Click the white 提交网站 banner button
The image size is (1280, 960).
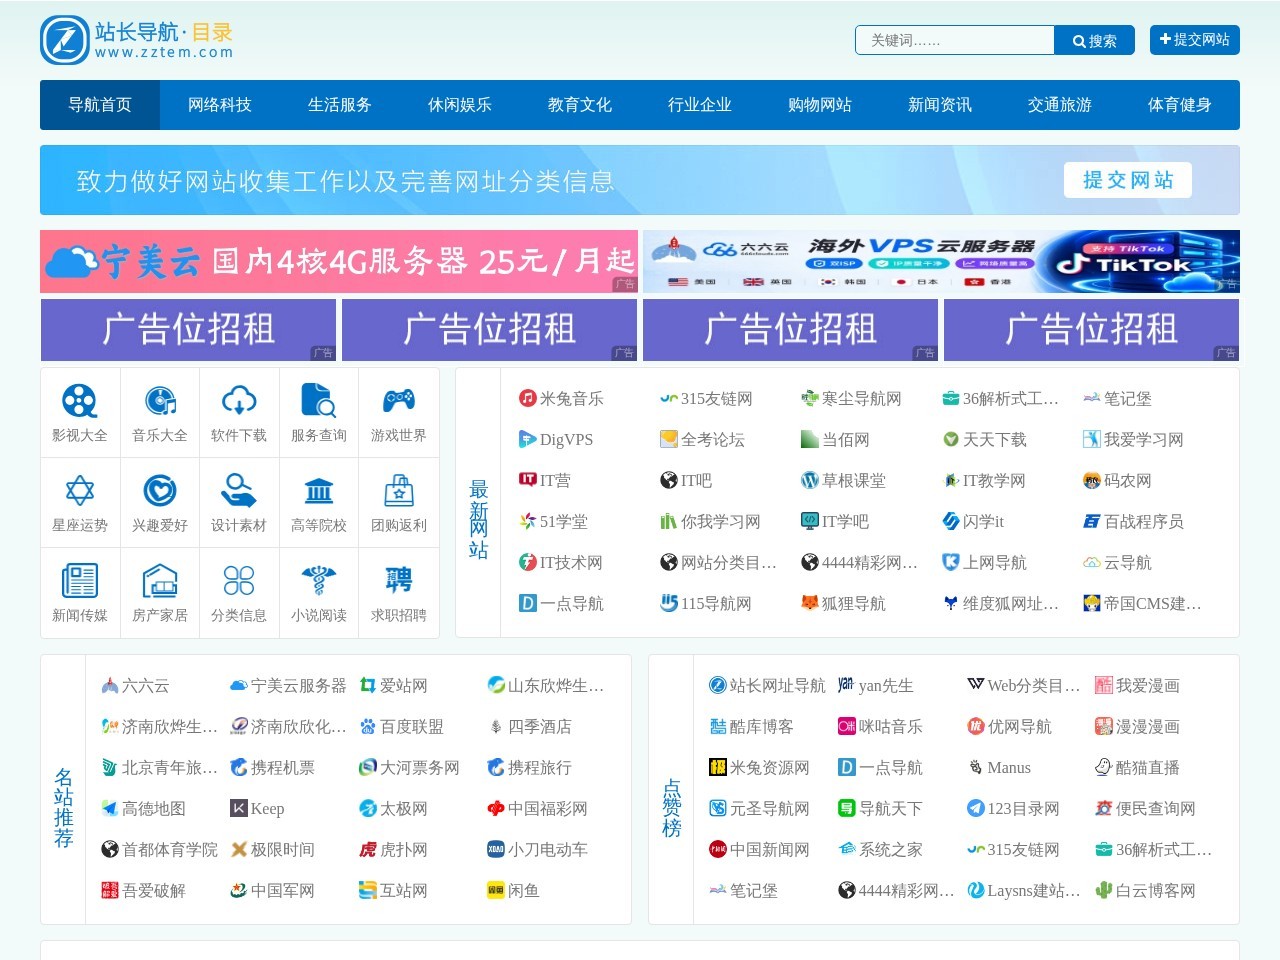(x=1128, y=180)
